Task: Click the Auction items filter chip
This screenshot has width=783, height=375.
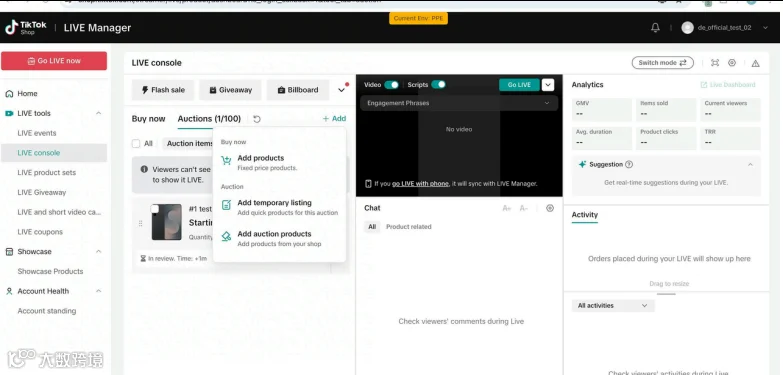Action: (x=189, y=143)
